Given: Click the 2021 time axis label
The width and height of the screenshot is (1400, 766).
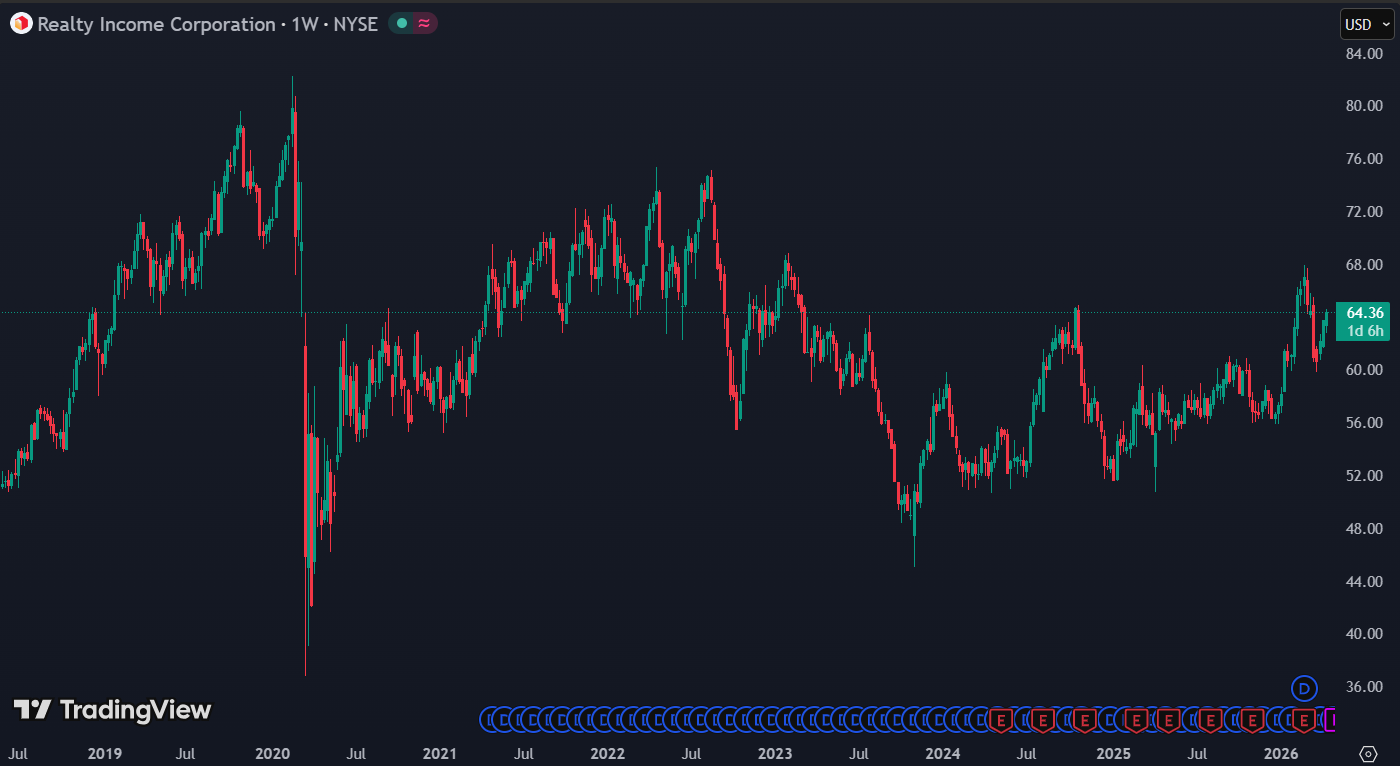Looking at the screenshot, I should click(x=439, y=753).
